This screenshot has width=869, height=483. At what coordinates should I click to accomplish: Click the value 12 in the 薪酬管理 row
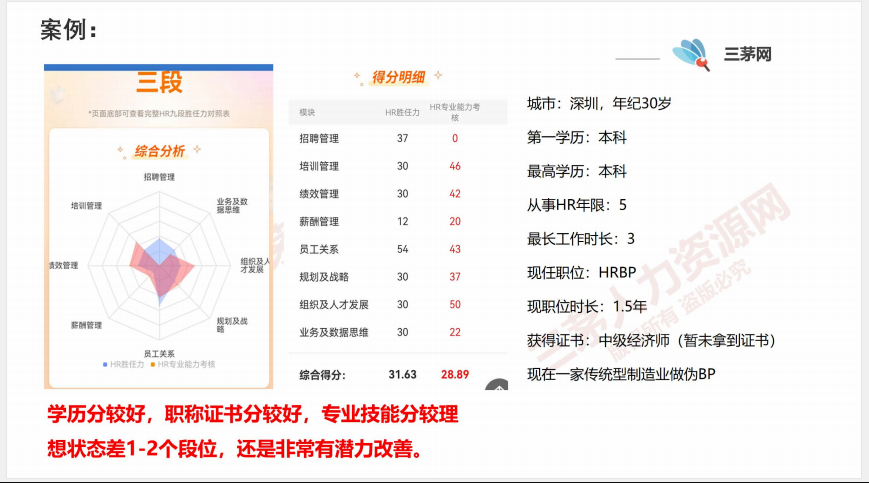pos(402,222)
